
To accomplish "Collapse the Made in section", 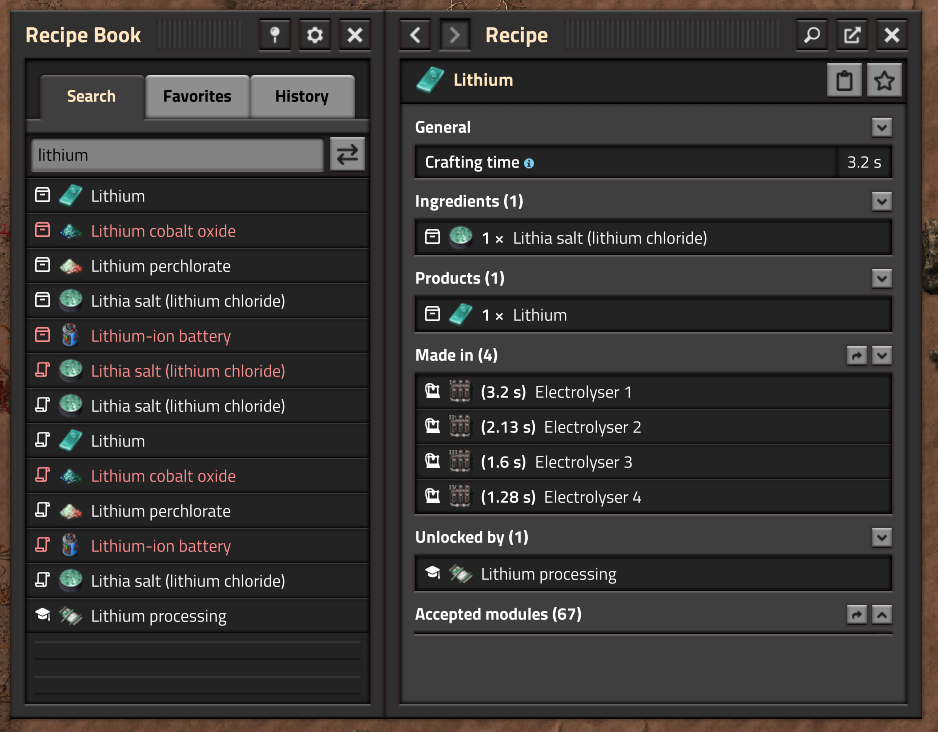I will pos(881,355).
